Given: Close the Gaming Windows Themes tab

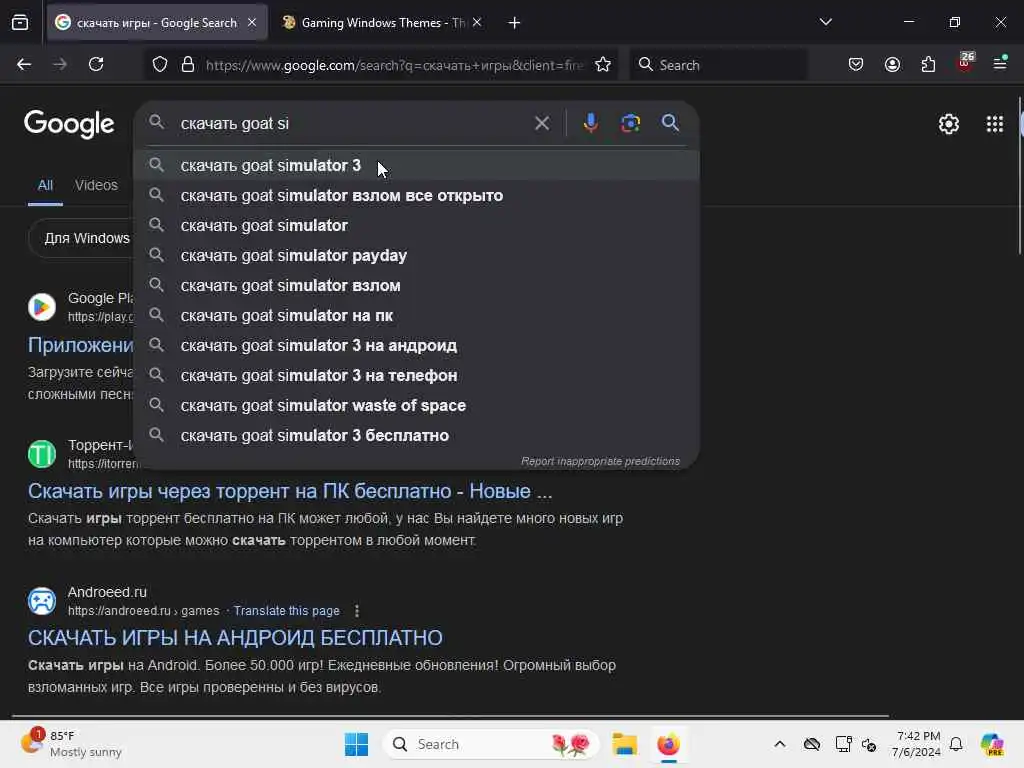Looking at the screenshot, I should pyautogui.click(x=477, y=23).
